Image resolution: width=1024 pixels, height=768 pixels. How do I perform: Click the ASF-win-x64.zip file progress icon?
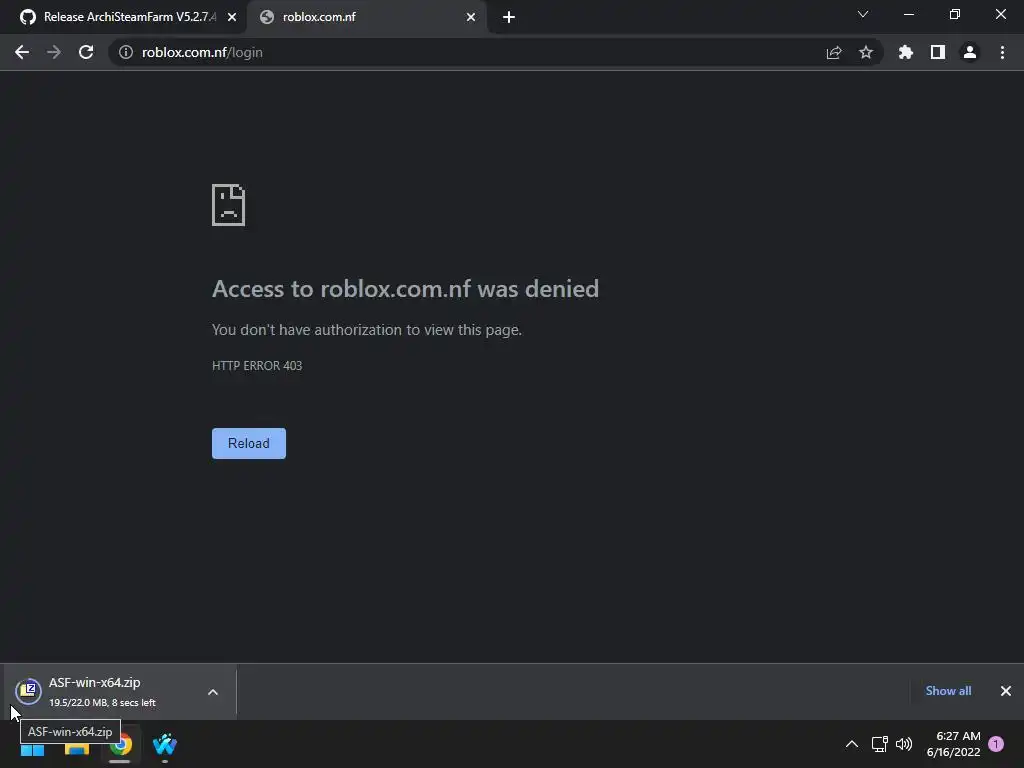pyautogui.click(x=29, y=691)
